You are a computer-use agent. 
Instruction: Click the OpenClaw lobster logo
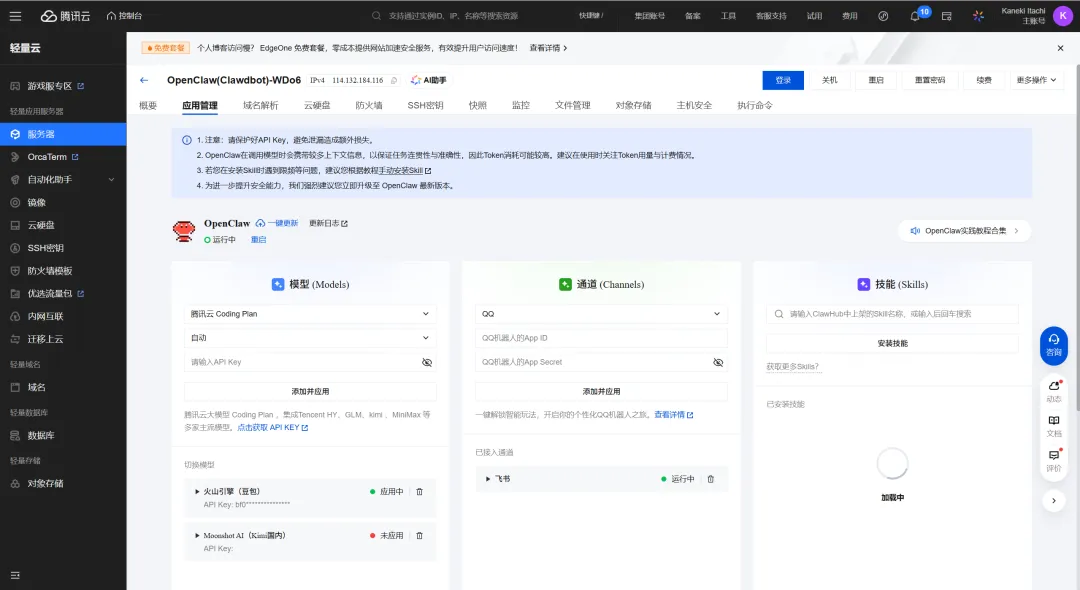pyautogui.click(x=184, y=231)
